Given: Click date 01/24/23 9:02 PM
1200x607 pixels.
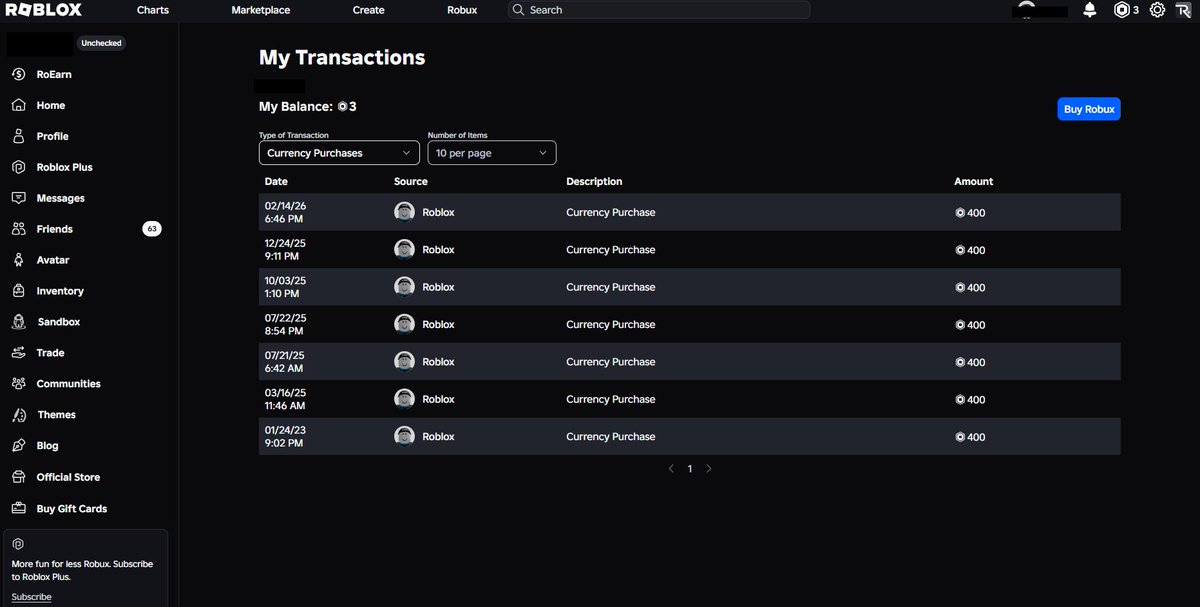Looking at the screenshot, I should 285,436.
